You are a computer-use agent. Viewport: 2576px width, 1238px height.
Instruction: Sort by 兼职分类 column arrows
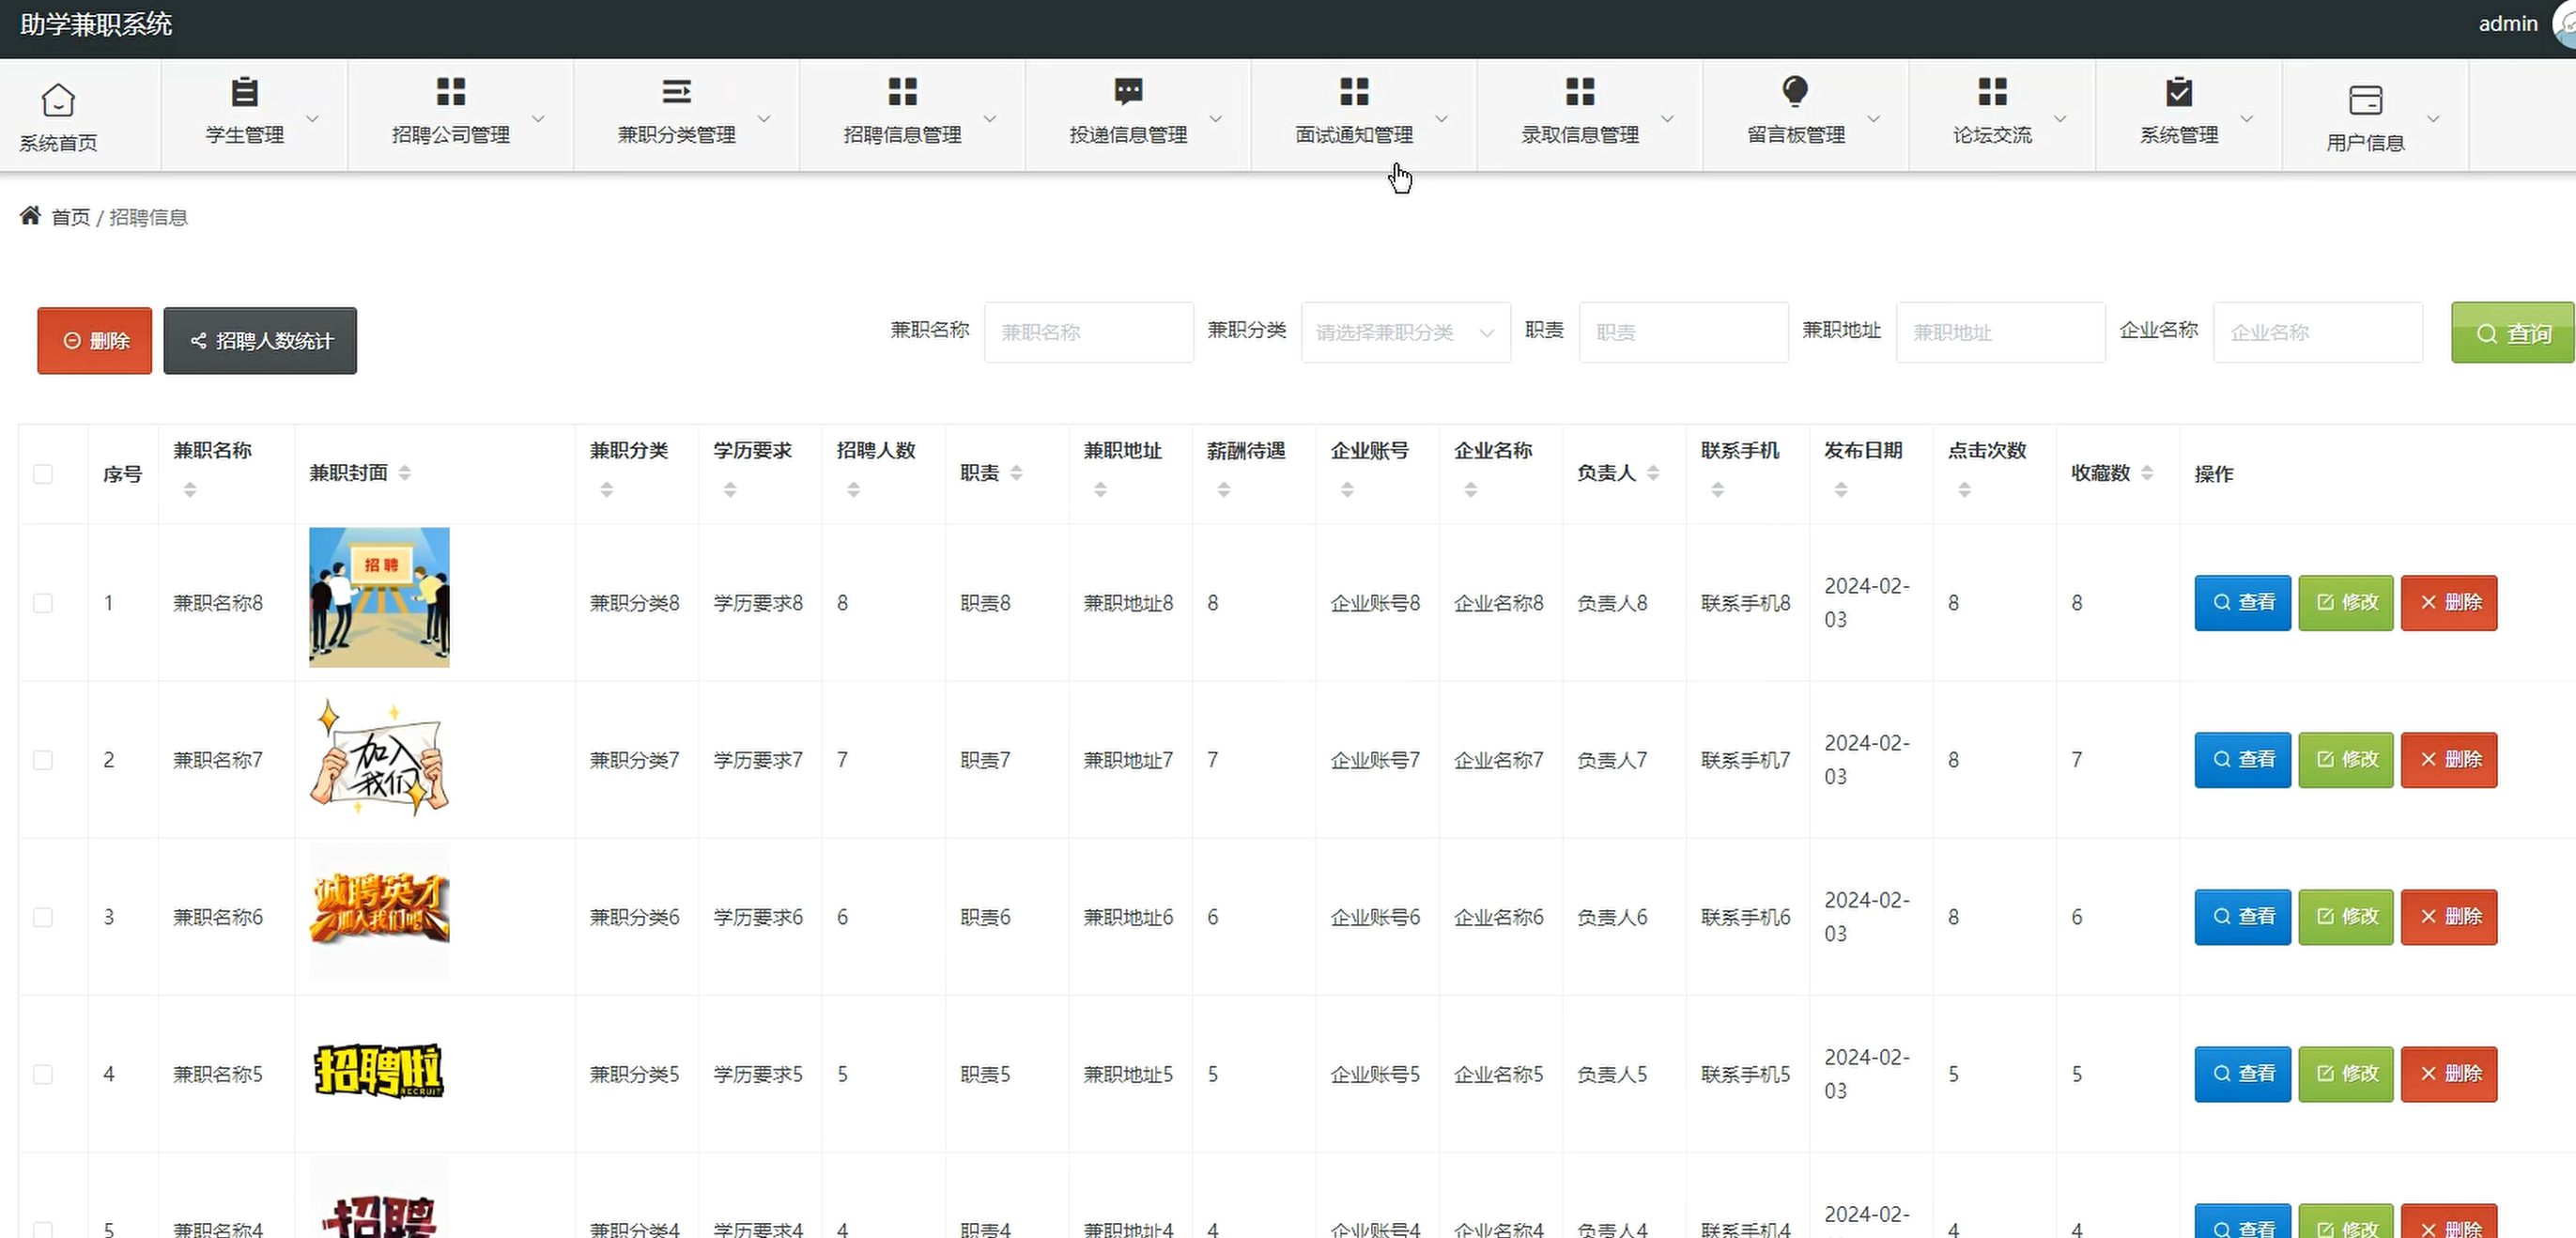tap(607, 490)
